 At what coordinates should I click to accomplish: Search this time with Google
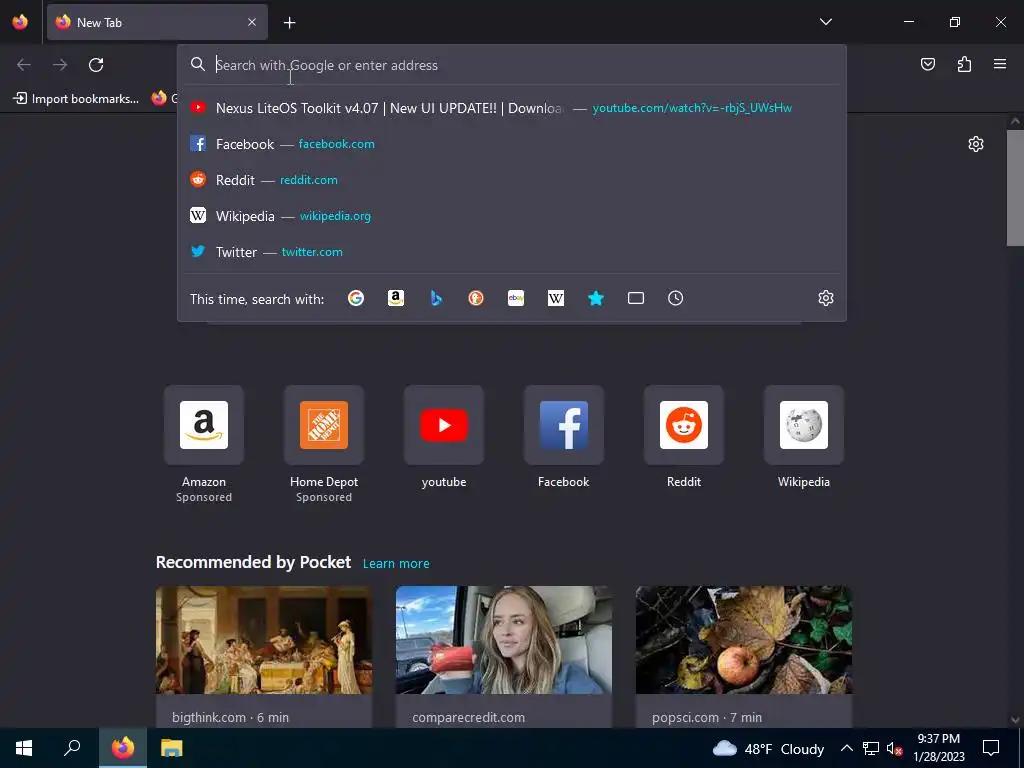[356, 298]
